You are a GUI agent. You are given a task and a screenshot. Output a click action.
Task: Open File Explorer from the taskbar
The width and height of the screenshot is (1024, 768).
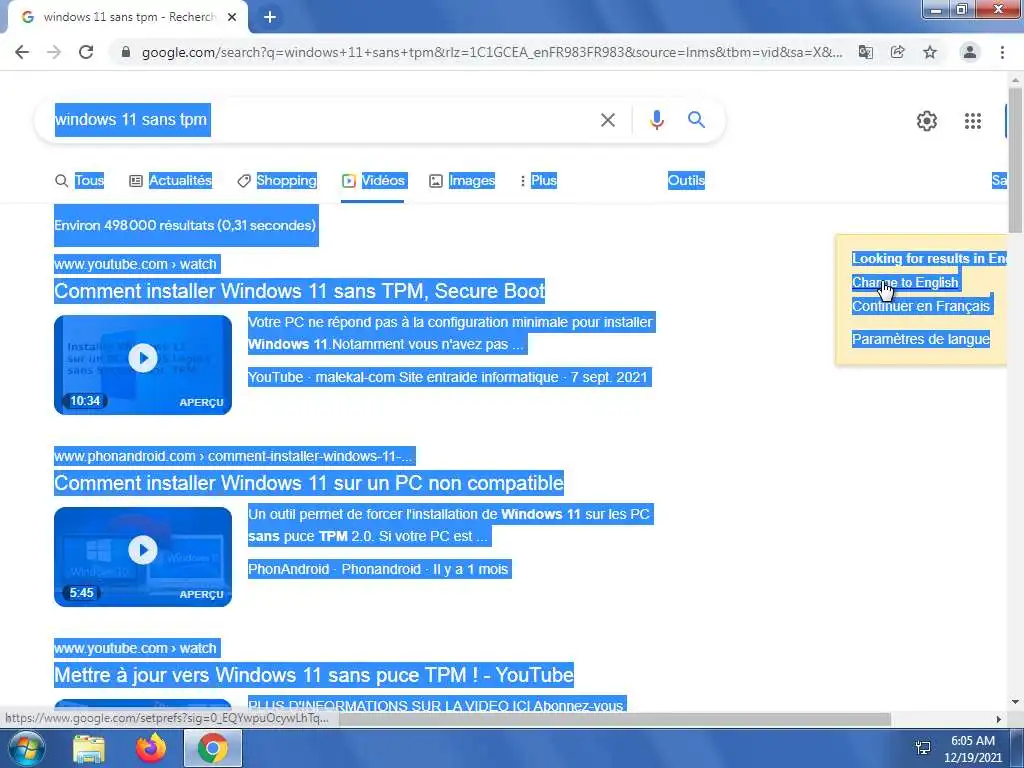tap(89, 748)
